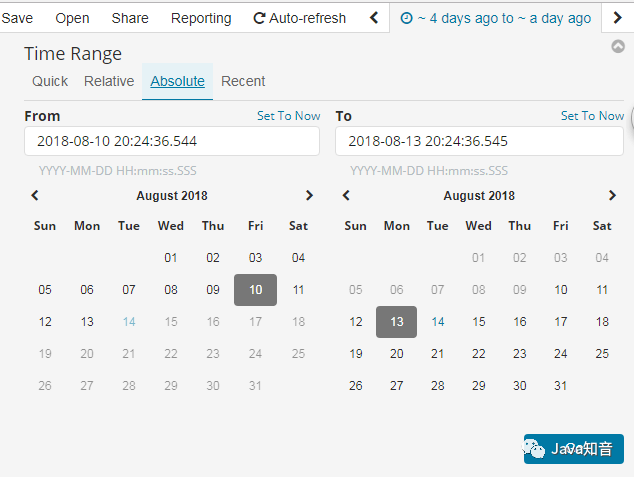The image size is (634, 477).
Task: Go to previous month in From calendar
Action: (x=35, y=196)
